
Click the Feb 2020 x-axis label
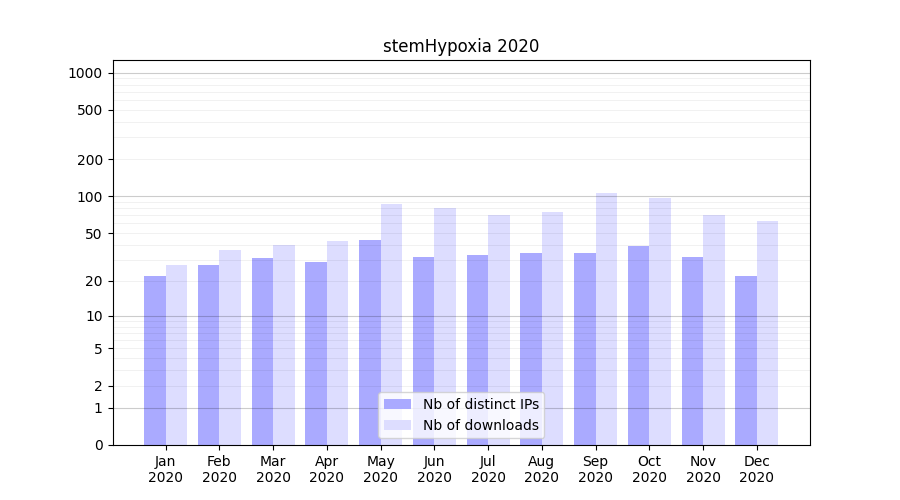219,469
